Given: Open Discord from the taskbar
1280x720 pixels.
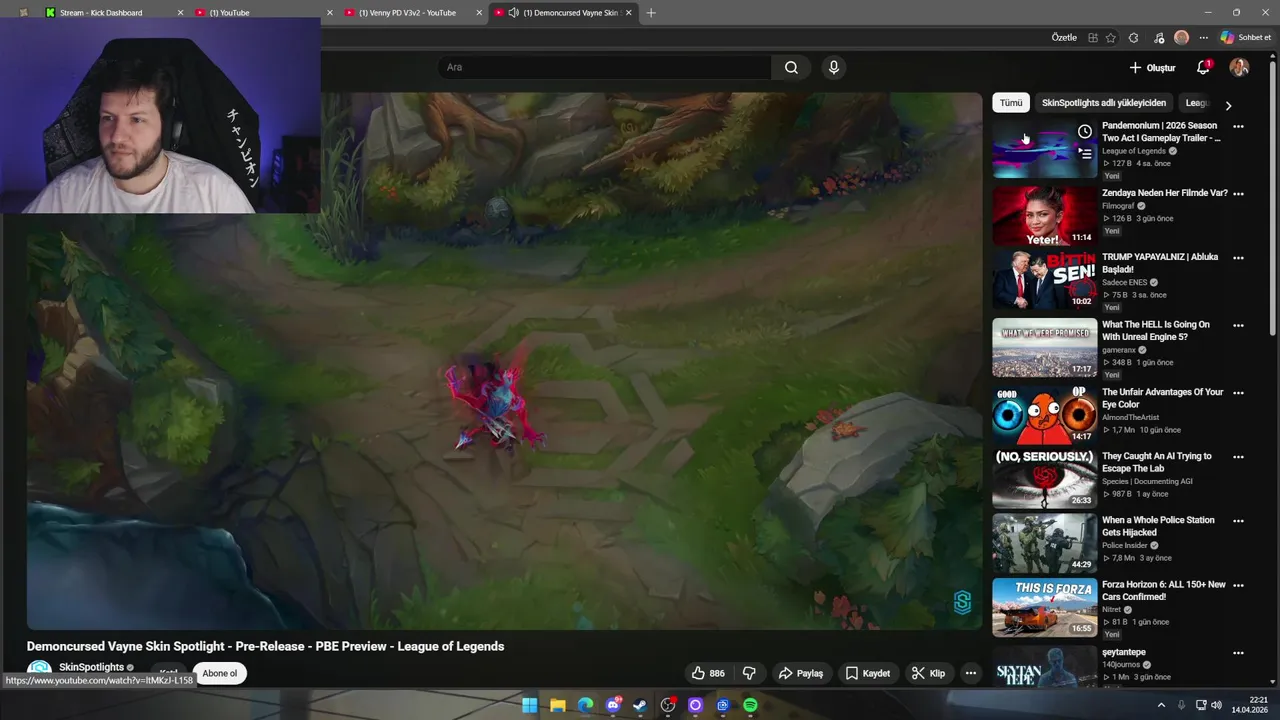Looking at the screenshot, I should 613,705.
